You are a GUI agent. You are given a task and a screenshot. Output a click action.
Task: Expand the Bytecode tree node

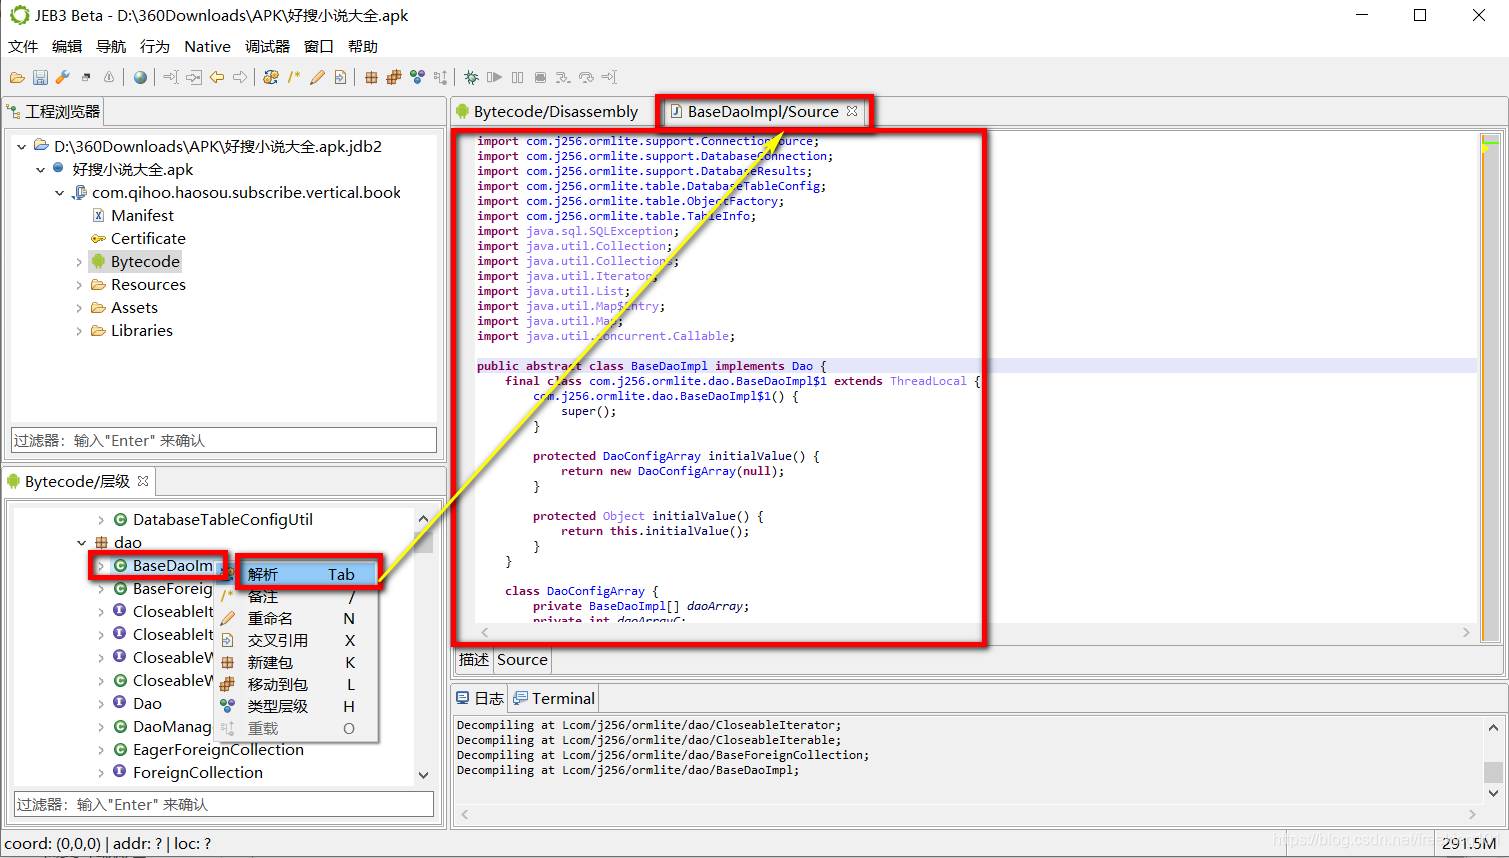tap(79, 262)
